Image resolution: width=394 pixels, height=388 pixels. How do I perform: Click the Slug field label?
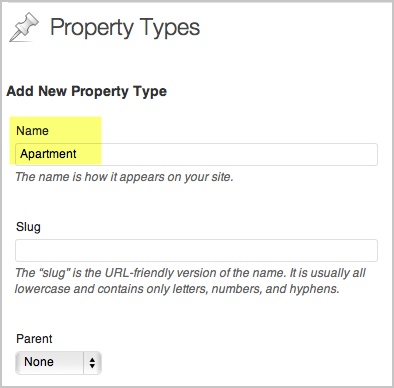[x=28, y=227]
